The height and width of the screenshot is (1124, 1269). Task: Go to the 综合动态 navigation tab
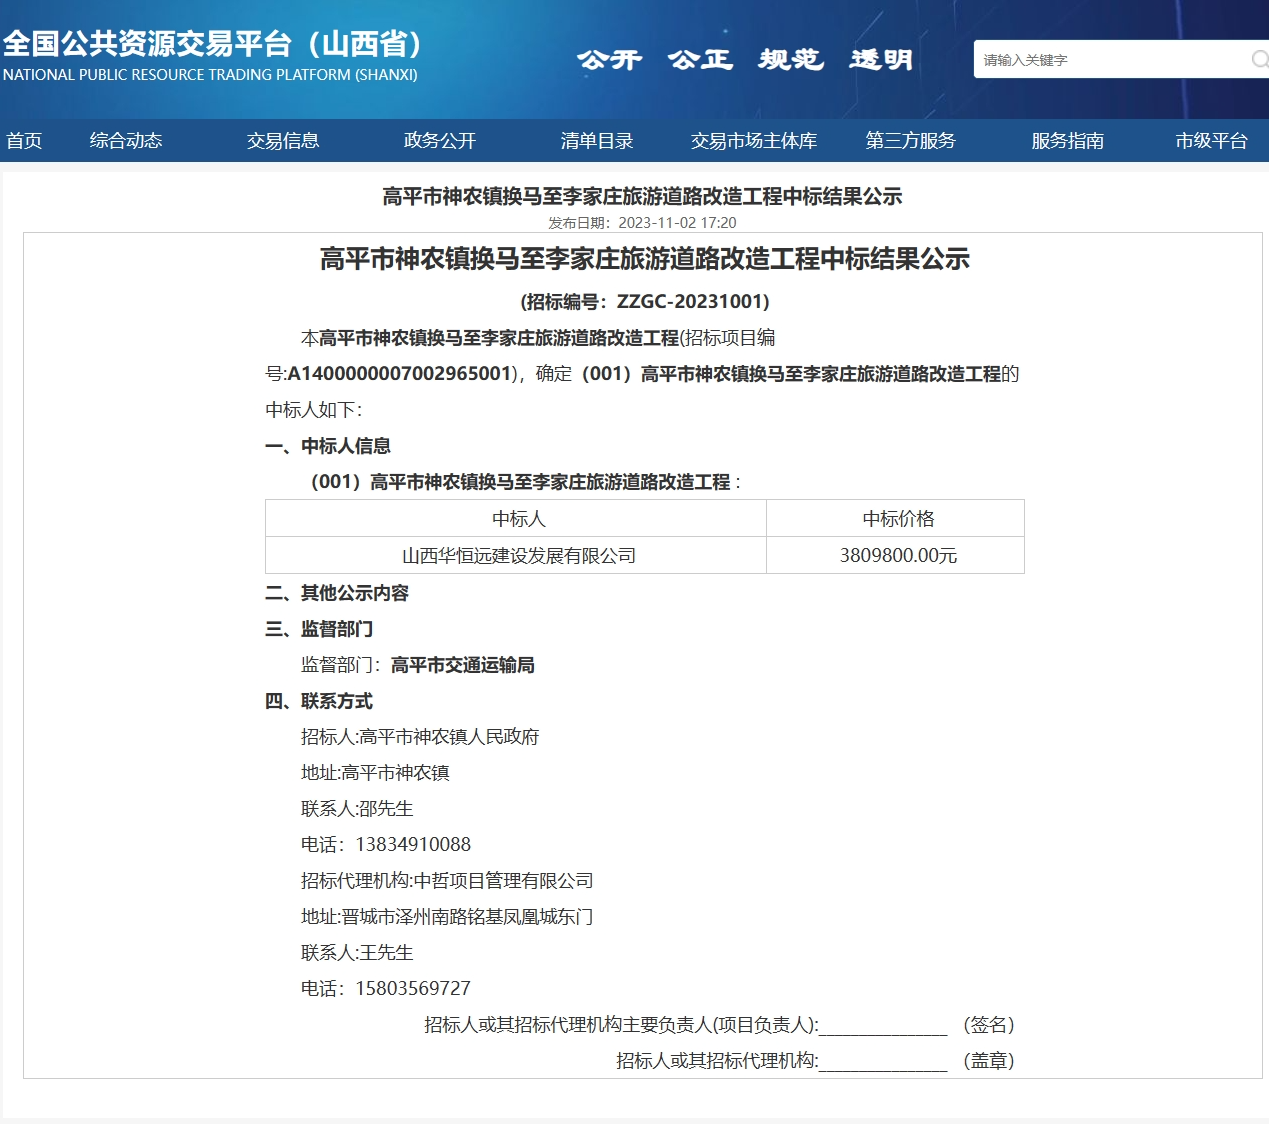point(126,141)
